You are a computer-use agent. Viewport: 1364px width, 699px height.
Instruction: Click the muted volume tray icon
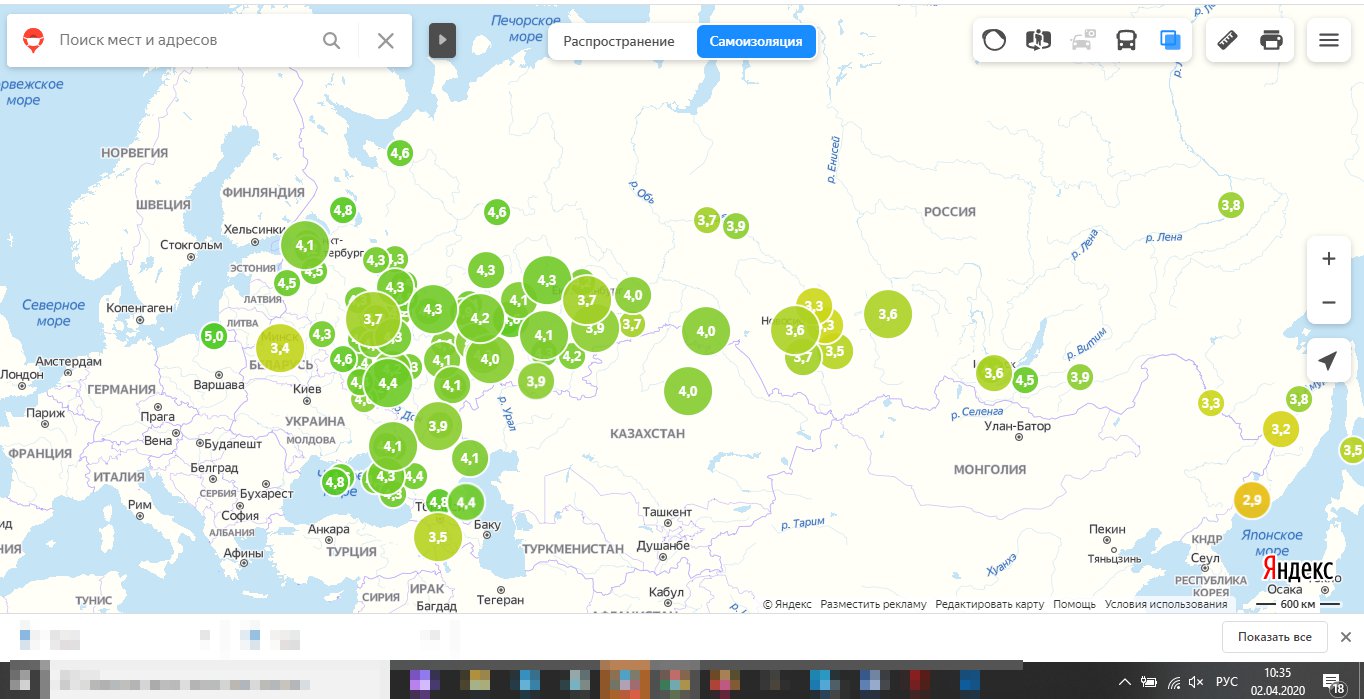(1197, 682)
